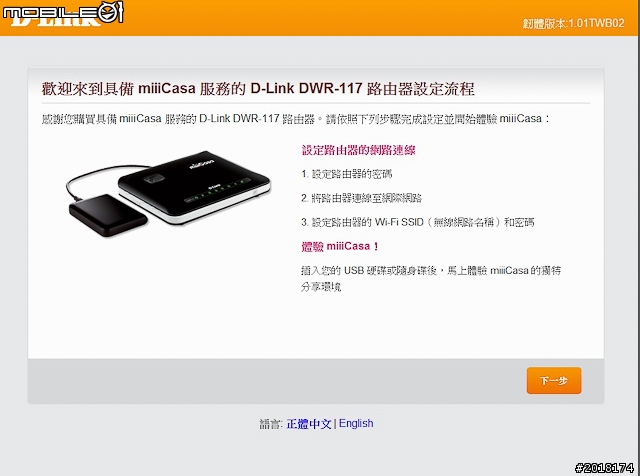This screenshot has height=476, width=640.
Task: Click step 1 設定路由器的密碼
Action: [x=347, y=174]
